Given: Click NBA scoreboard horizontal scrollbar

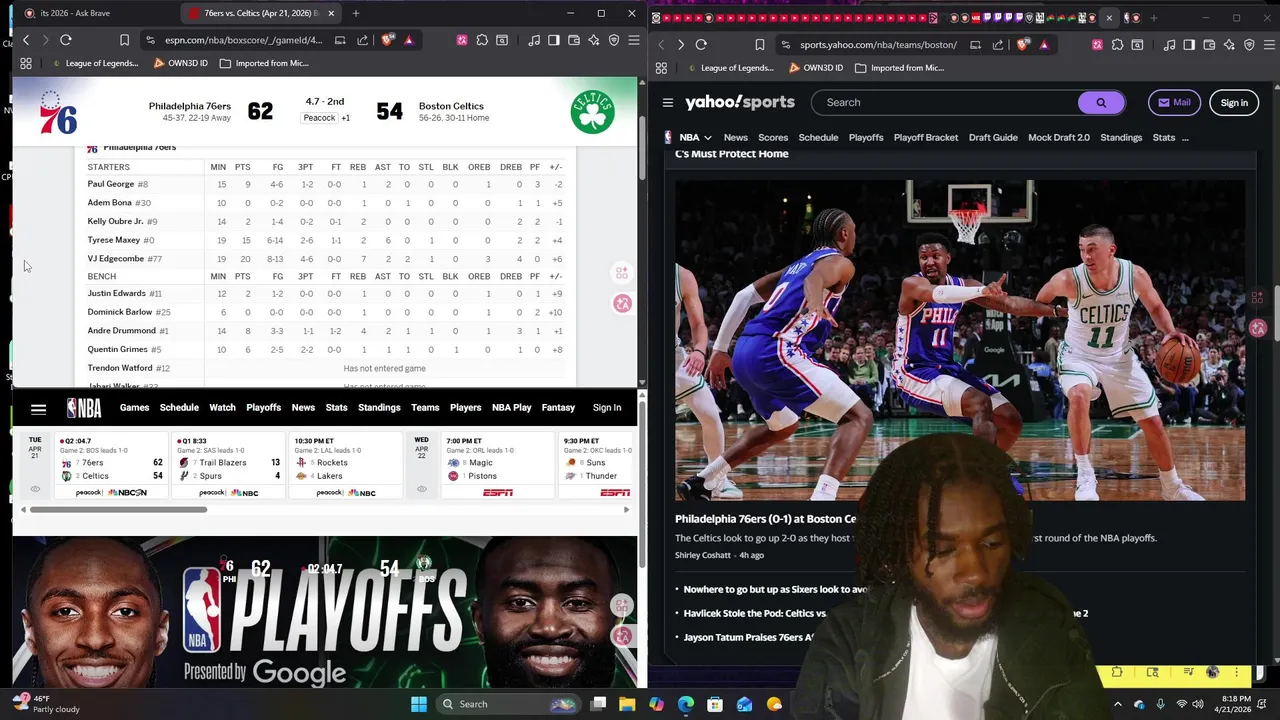Looking at the screenshot, I should tap(118, 510).
